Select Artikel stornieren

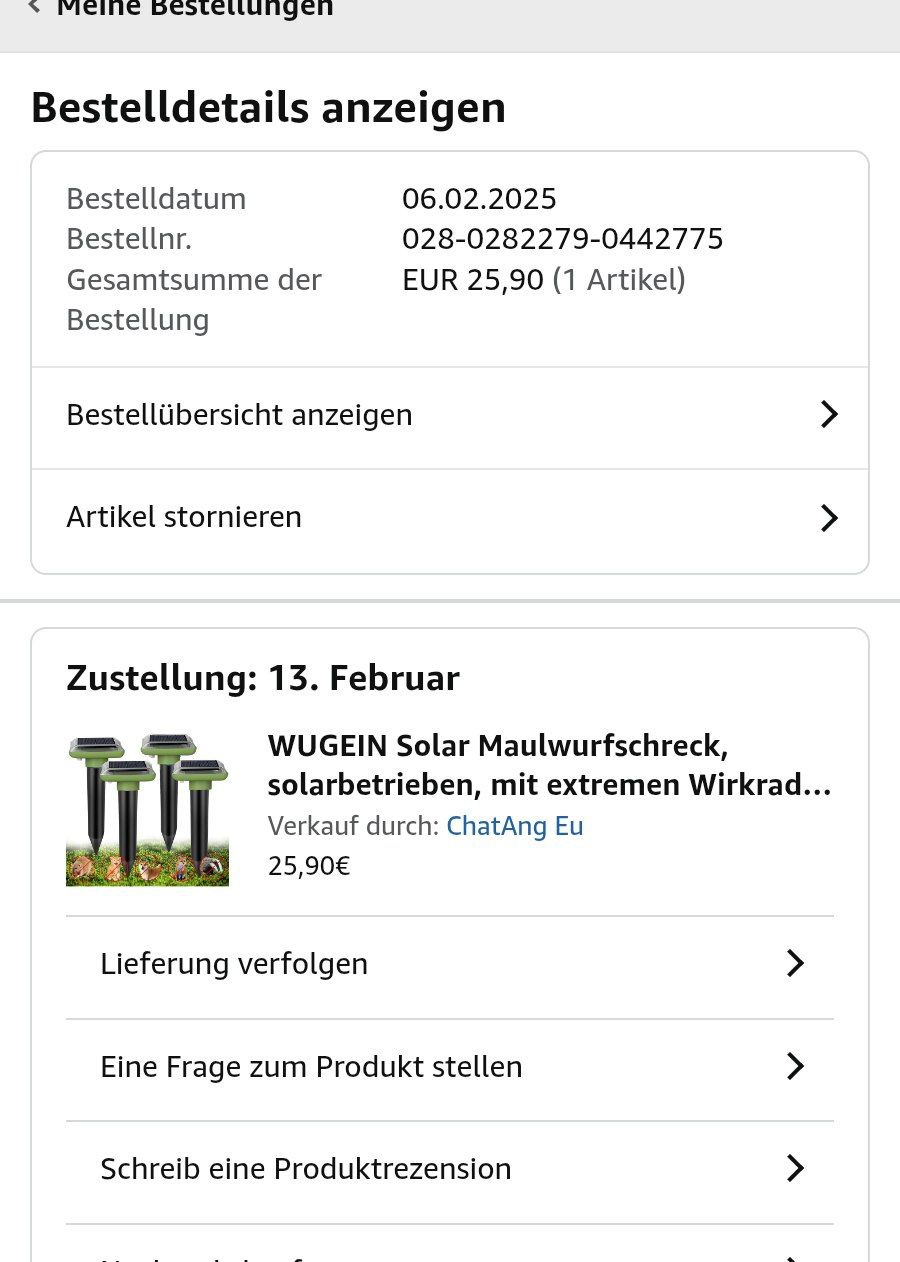point(184,517)
